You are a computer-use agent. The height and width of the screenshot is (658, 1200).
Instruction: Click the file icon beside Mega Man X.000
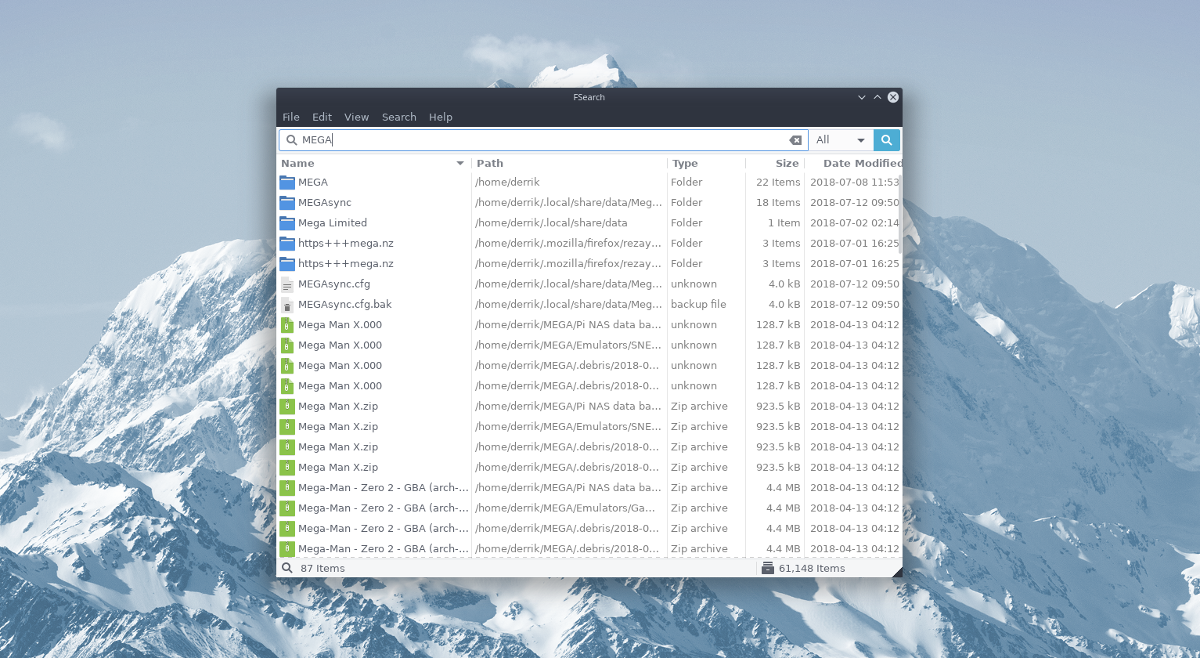coord(287,324)
